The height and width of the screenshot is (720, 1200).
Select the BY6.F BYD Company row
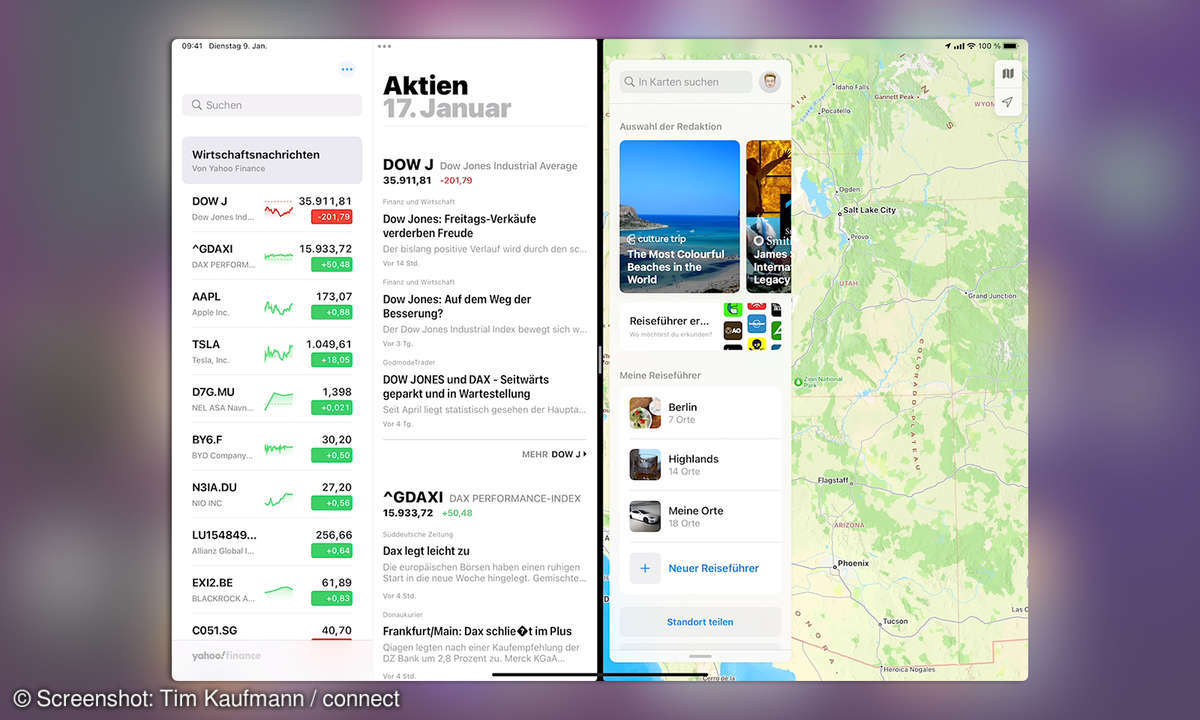pos(272,447)
